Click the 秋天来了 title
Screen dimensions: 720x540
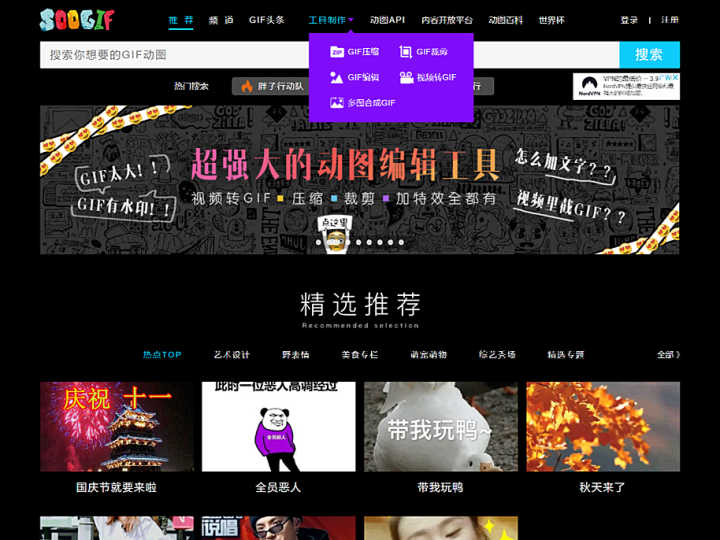[603, 487]
